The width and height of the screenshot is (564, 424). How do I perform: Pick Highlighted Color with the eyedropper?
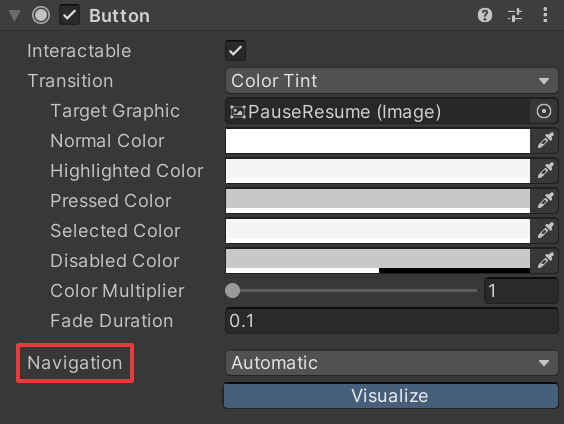coord(545,171)
